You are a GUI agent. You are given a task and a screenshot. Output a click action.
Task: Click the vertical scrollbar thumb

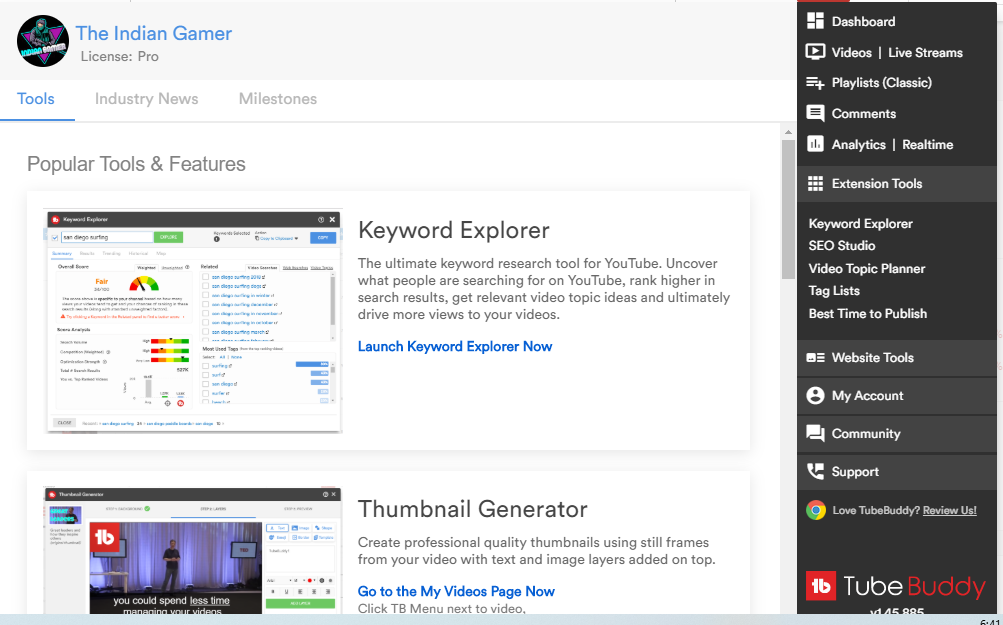pyautogui.click(x=788, y=209)
